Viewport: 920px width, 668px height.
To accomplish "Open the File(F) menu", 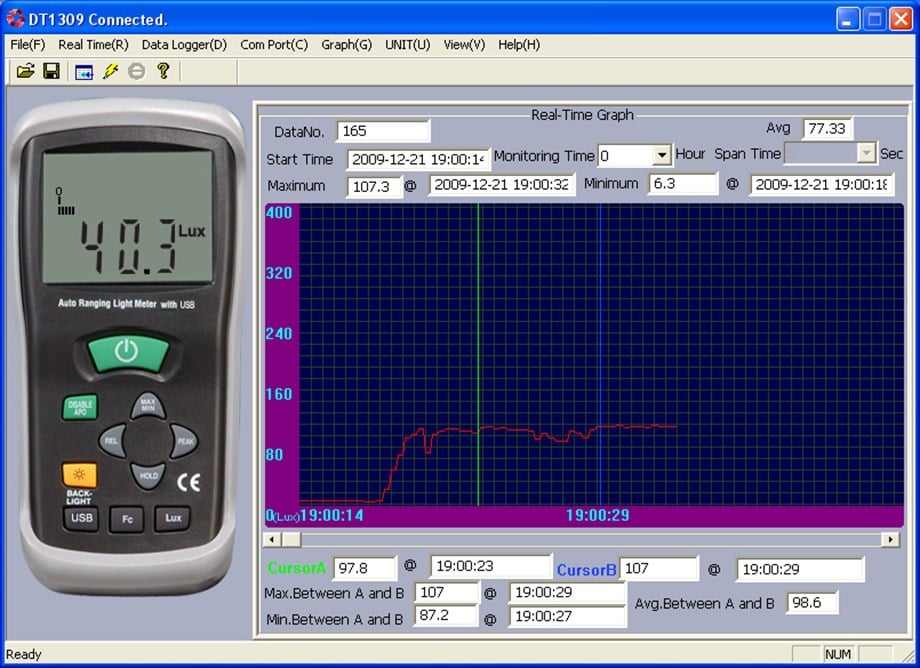I will click(x=28, y=45).
